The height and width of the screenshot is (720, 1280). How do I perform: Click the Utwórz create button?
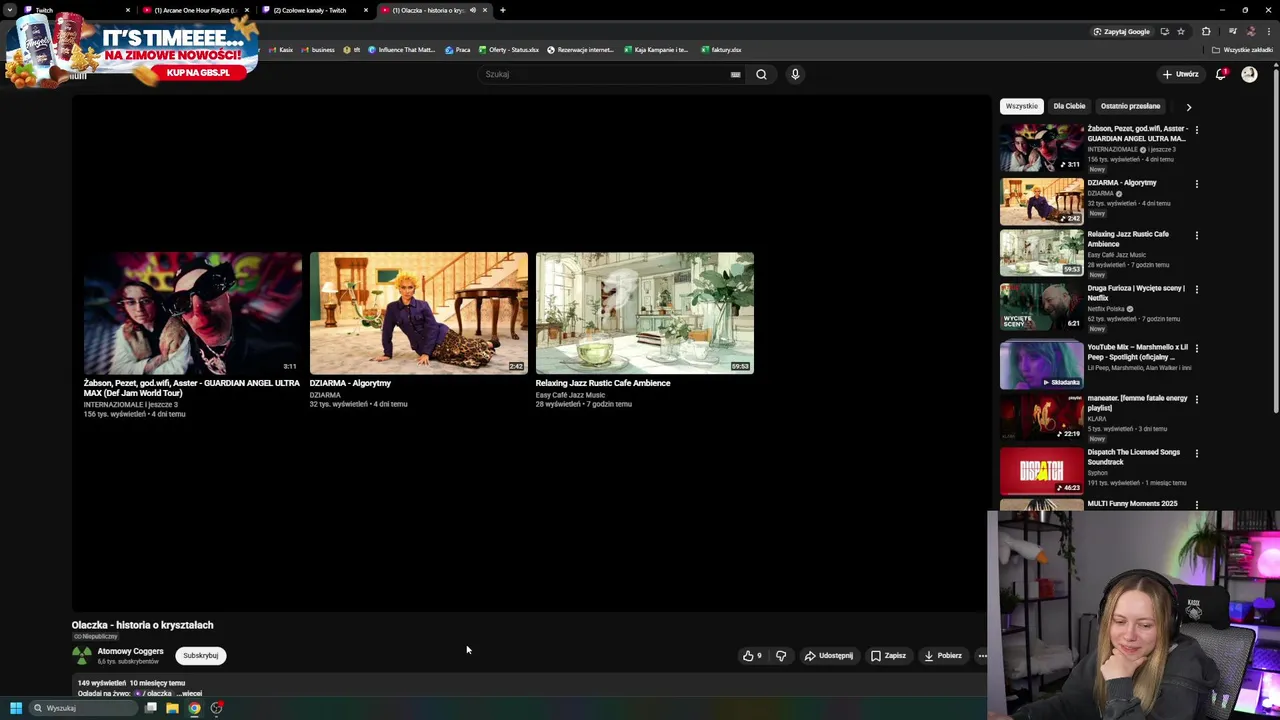pyautogui.click(x=1180, y=74)
